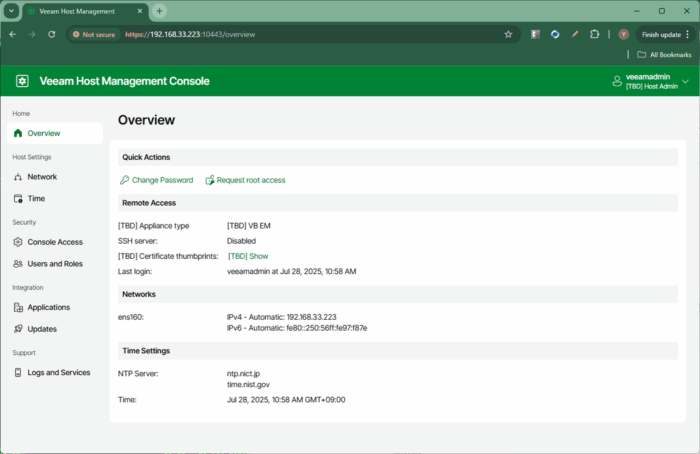Click the gray square extension icon left of blue one

tap(535, 34)
